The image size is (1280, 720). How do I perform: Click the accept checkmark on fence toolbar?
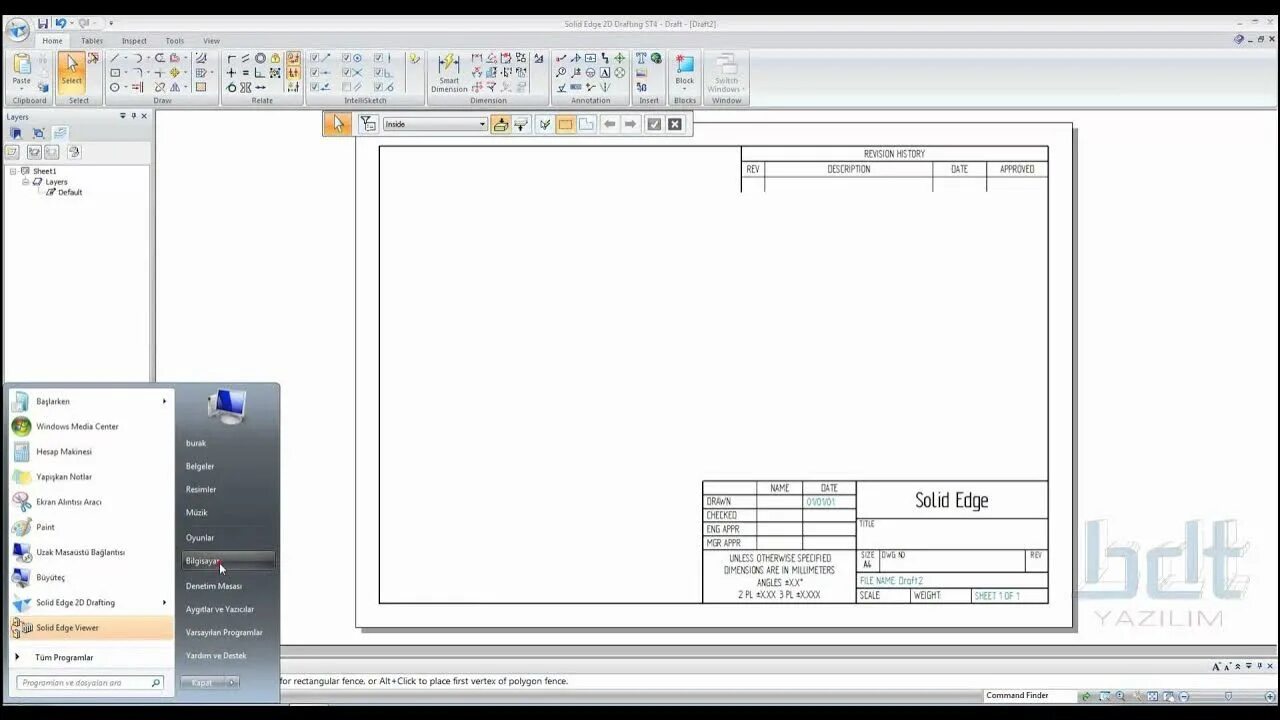click(654, 124)
